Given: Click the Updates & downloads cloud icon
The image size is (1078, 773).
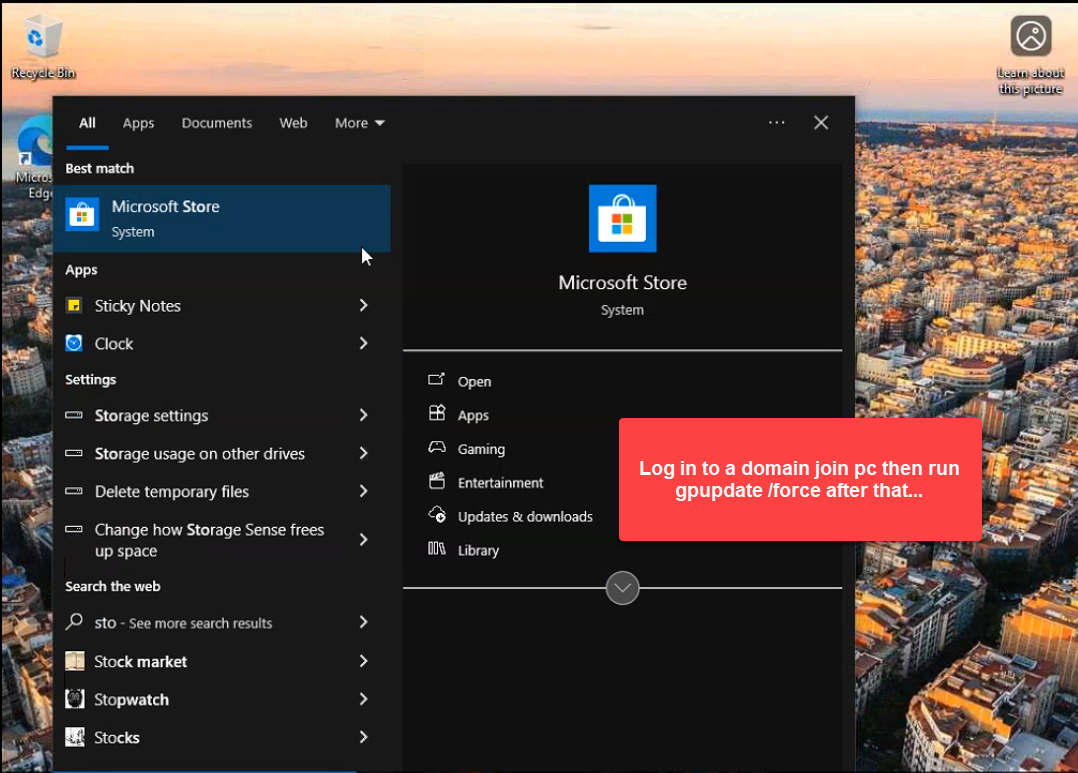Looking at the screenshot, I should (437, 514).
